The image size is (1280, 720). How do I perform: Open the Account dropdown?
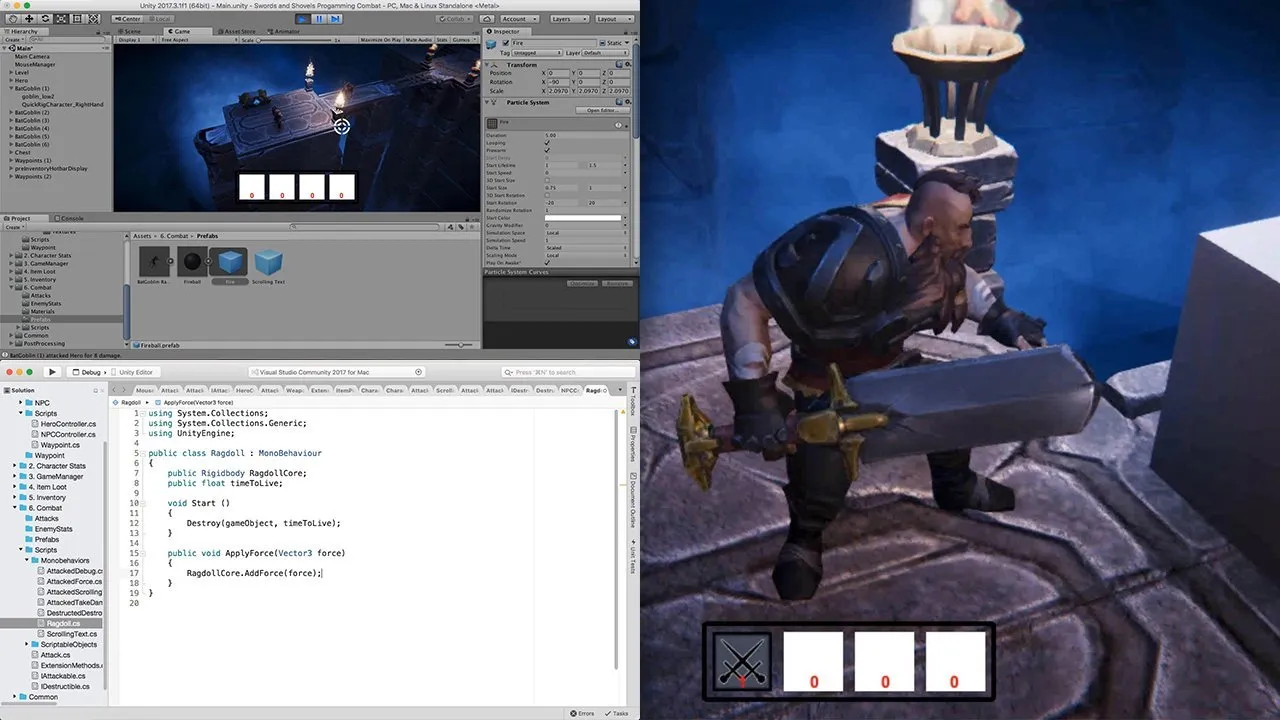coord(518,18)
